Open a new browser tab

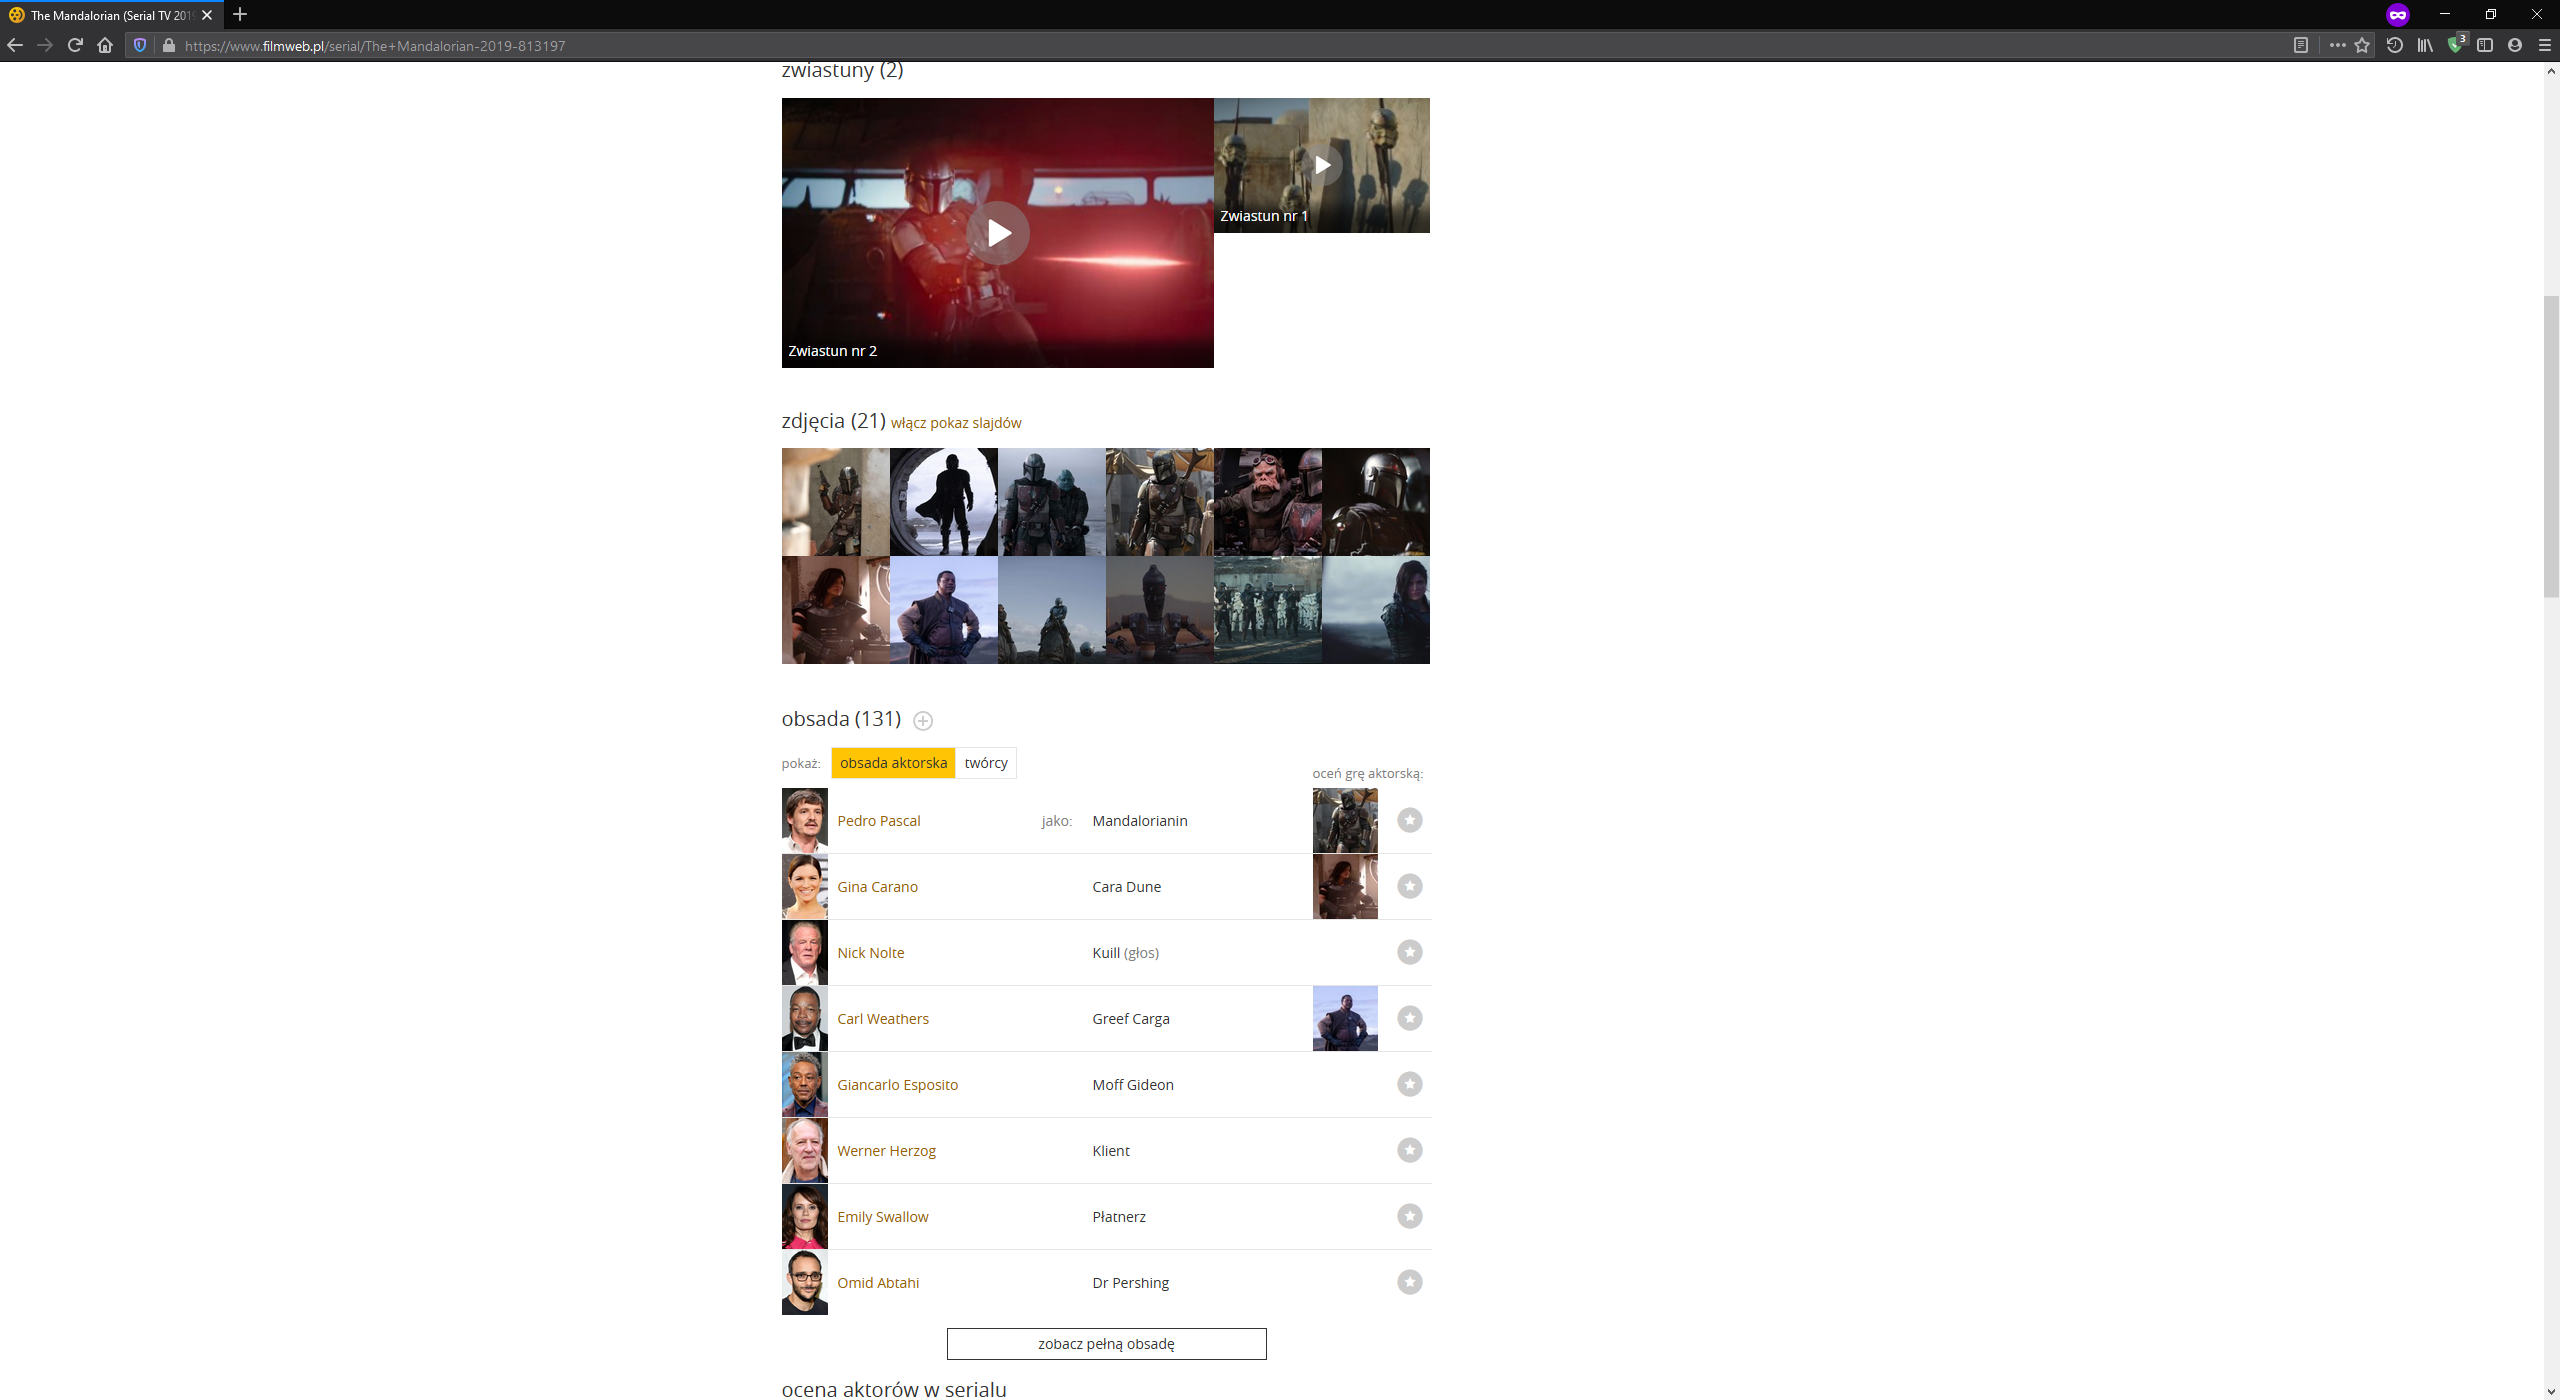pos(239,15)
